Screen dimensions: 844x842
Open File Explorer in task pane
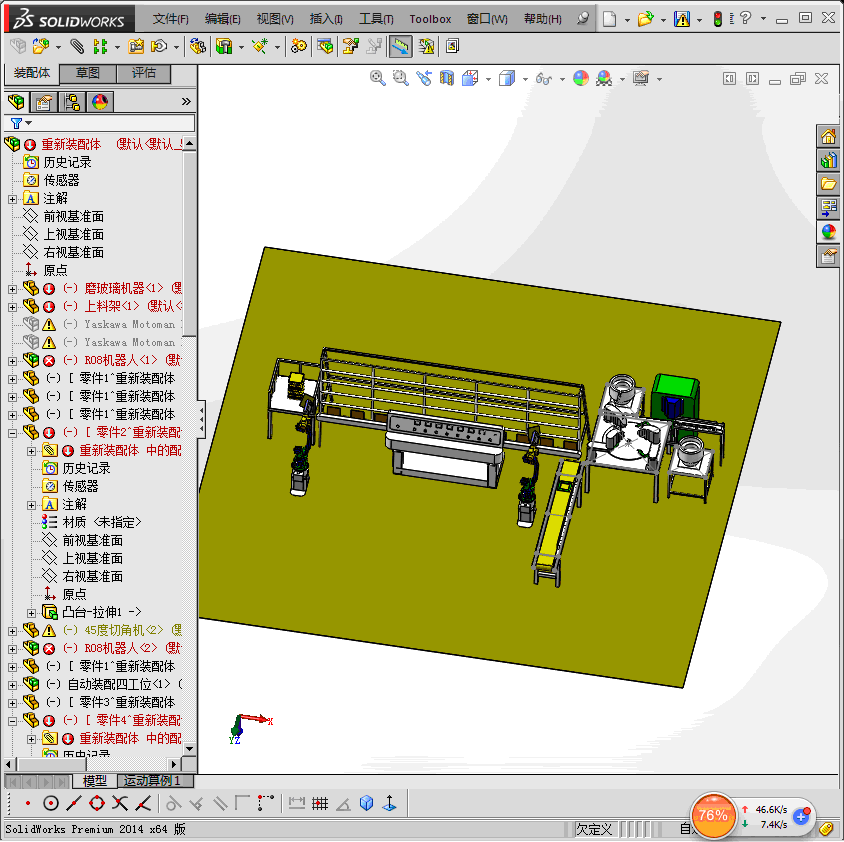click(x=828, y=184)
